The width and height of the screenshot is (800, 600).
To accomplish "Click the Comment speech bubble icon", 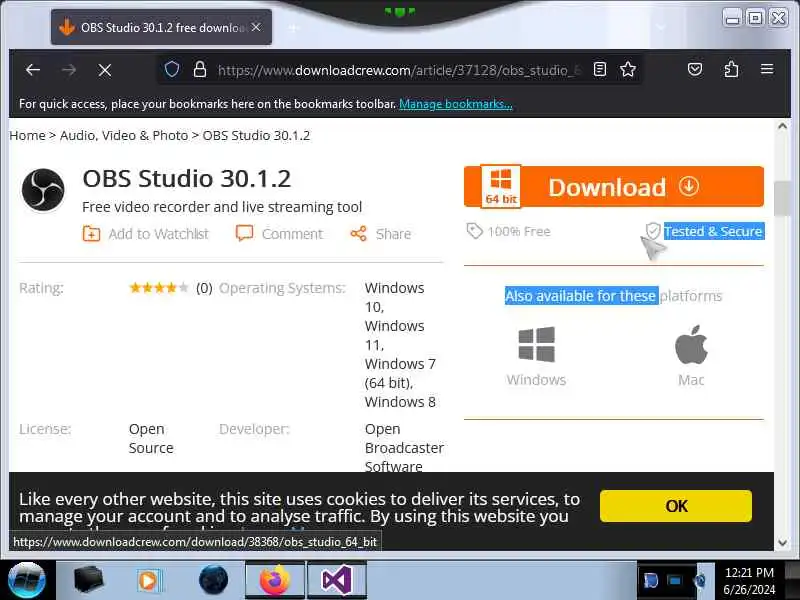I will coord(244,234).
